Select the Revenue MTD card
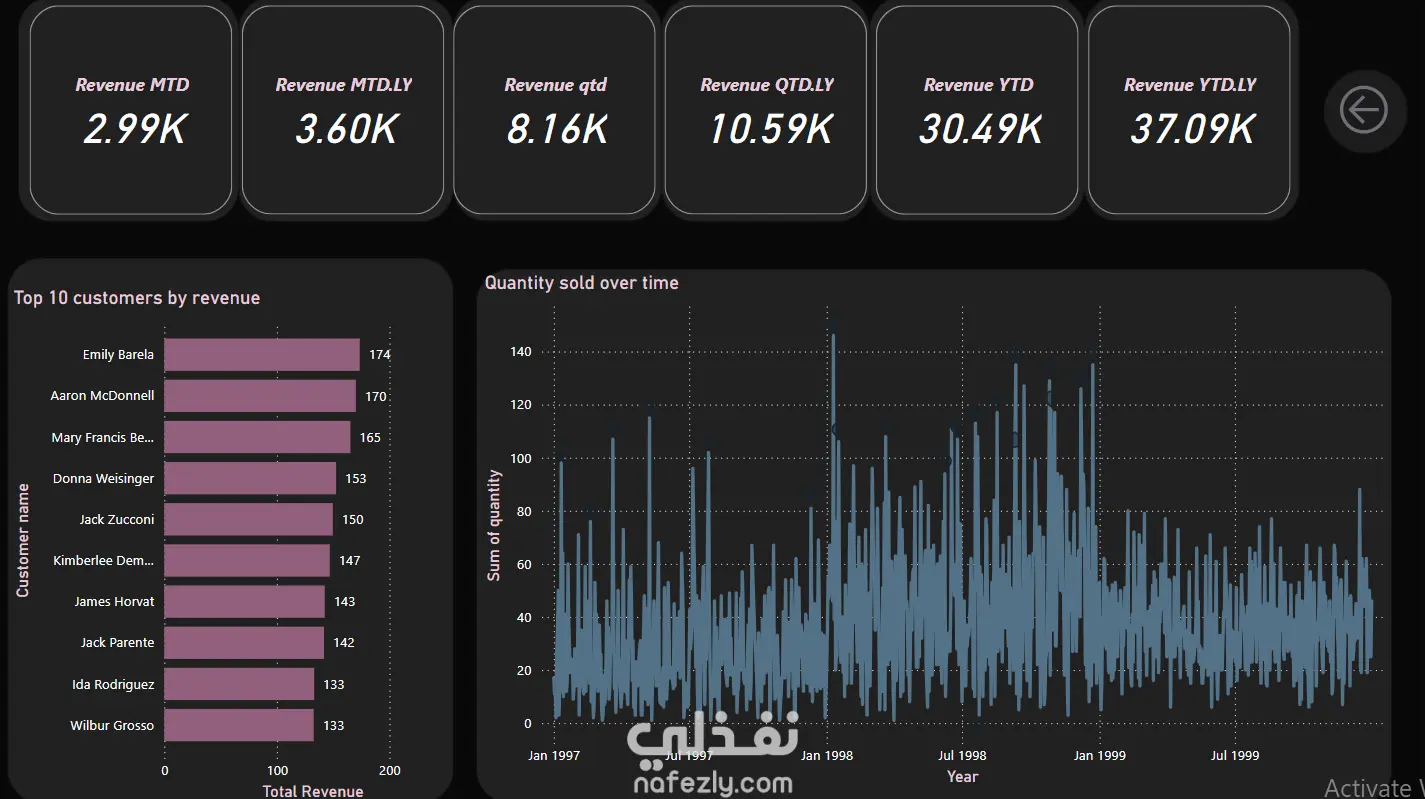This screenshot has width=1425, height=799. coord(131,110)
